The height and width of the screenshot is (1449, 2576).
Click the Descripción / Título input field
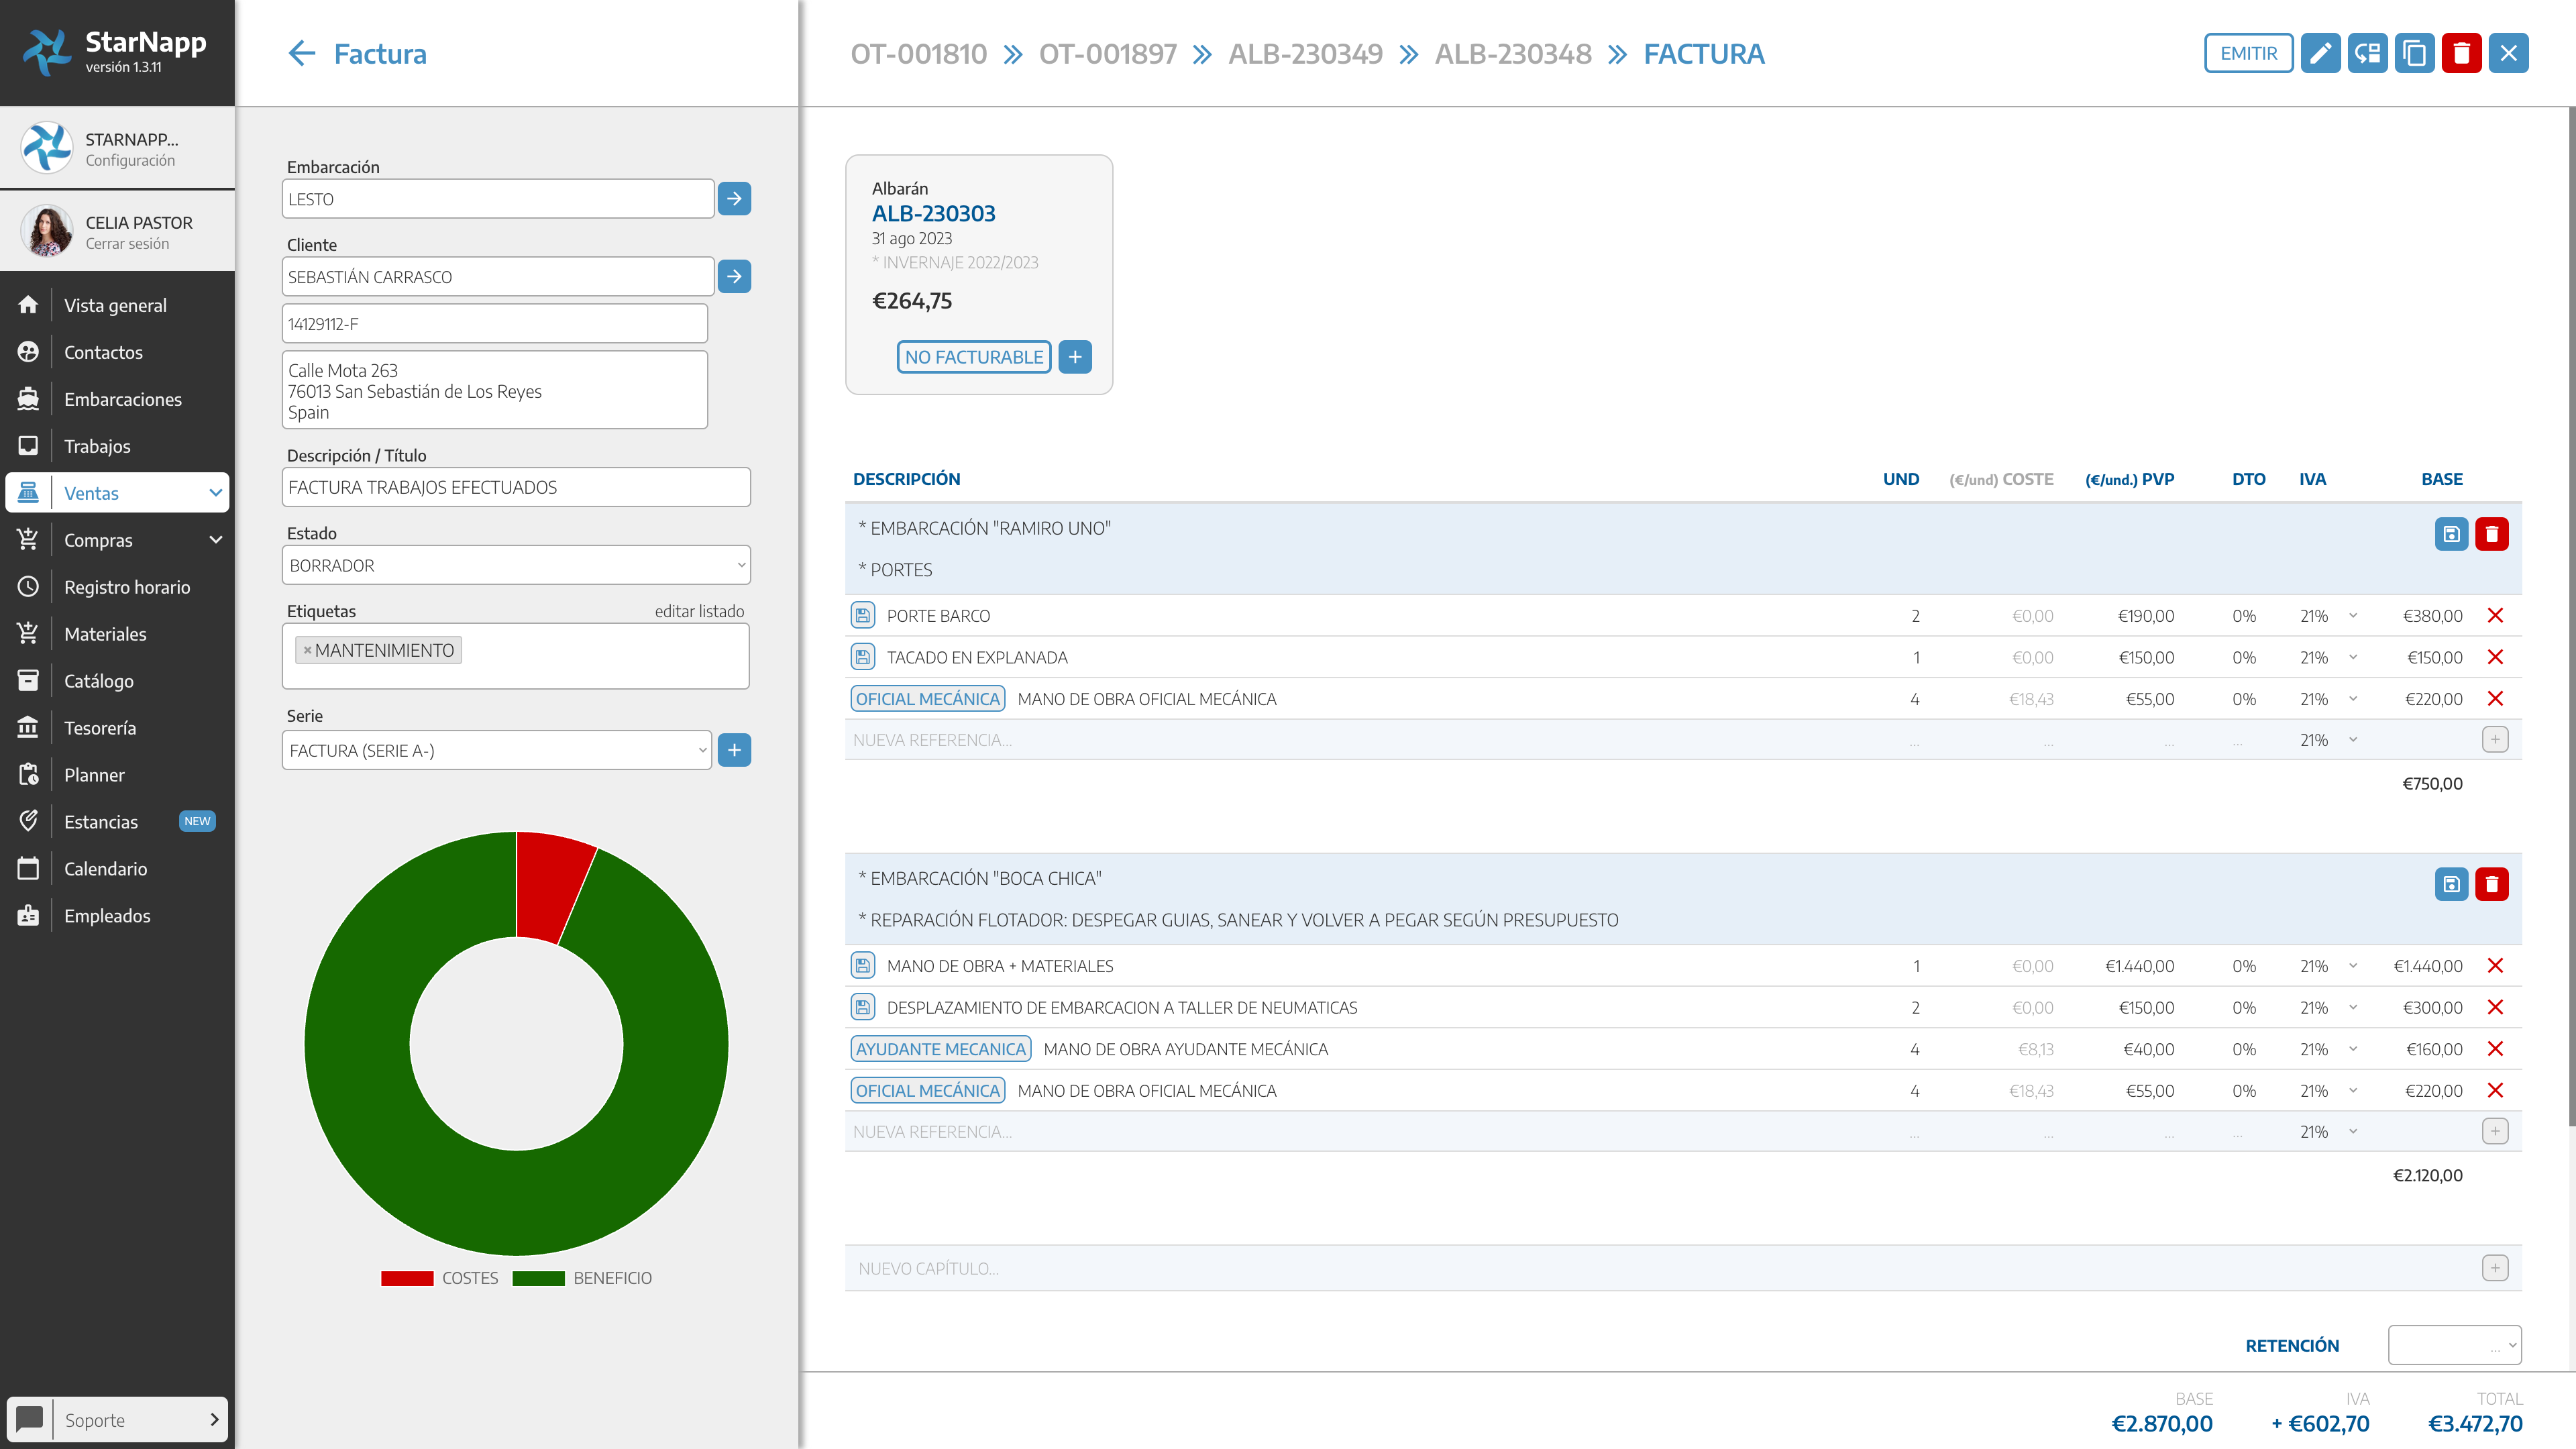click(516, 487)
